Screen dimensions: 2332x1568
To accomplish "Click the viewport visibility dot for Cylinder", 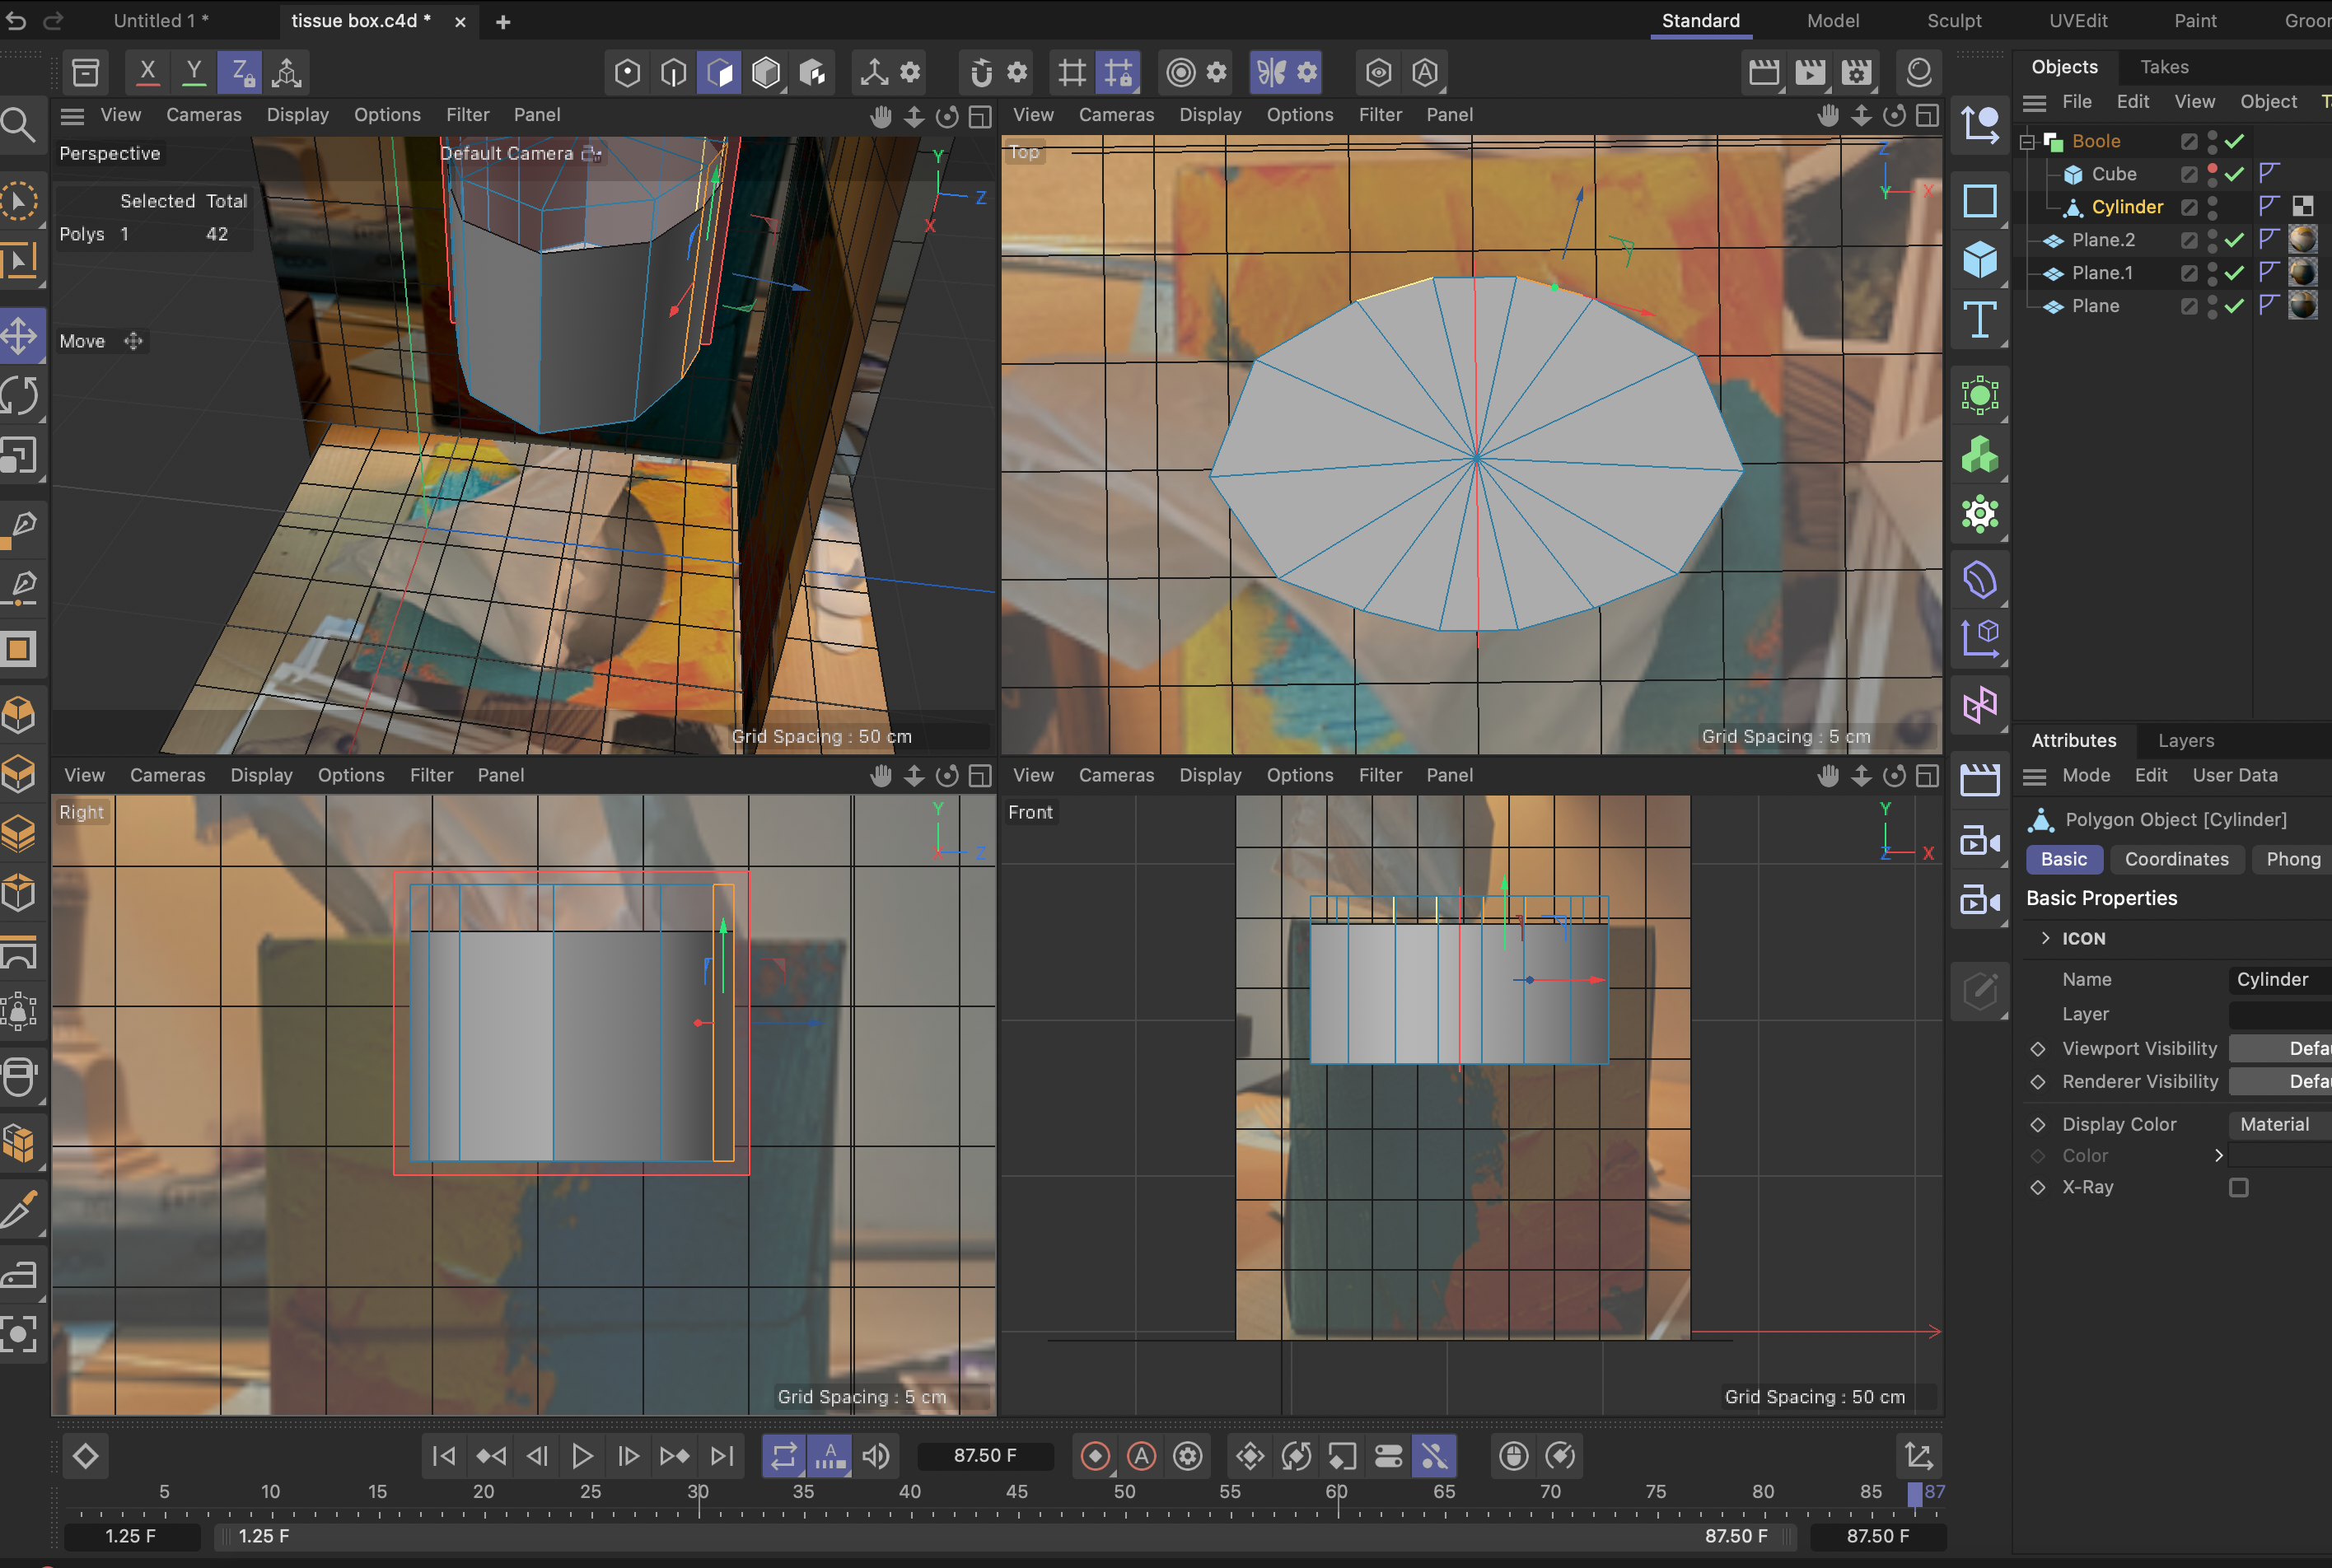I will coord(2212,202).
